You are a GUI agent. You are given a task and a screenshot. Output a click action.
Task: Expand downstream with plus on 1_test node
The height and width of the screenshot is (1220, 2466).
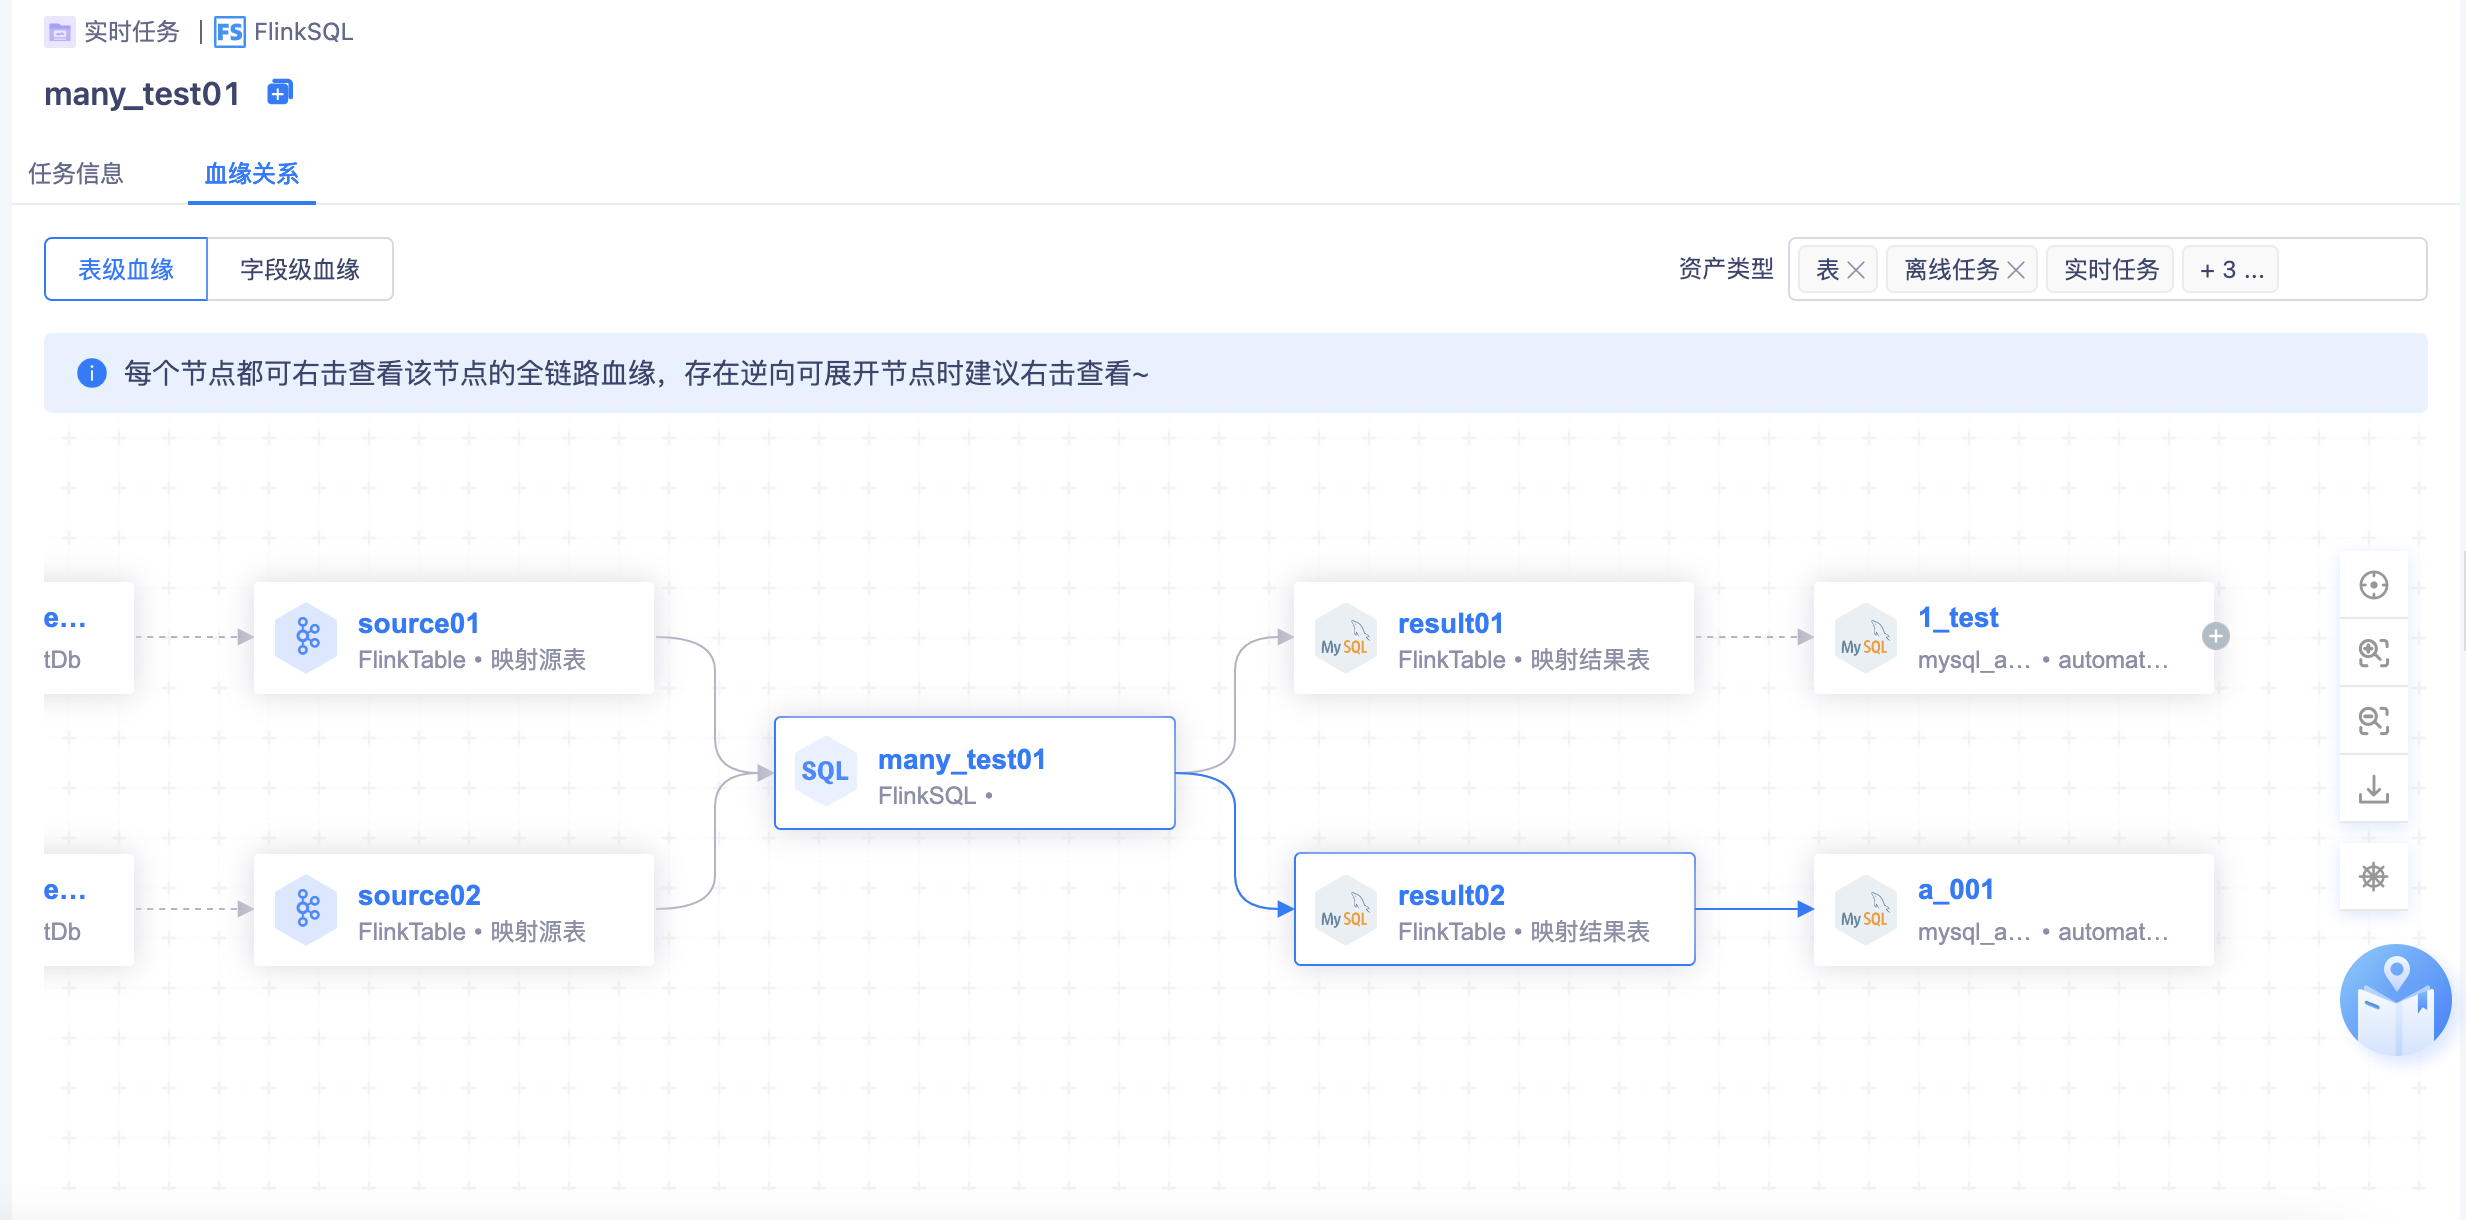click(x=2216, y=636)
